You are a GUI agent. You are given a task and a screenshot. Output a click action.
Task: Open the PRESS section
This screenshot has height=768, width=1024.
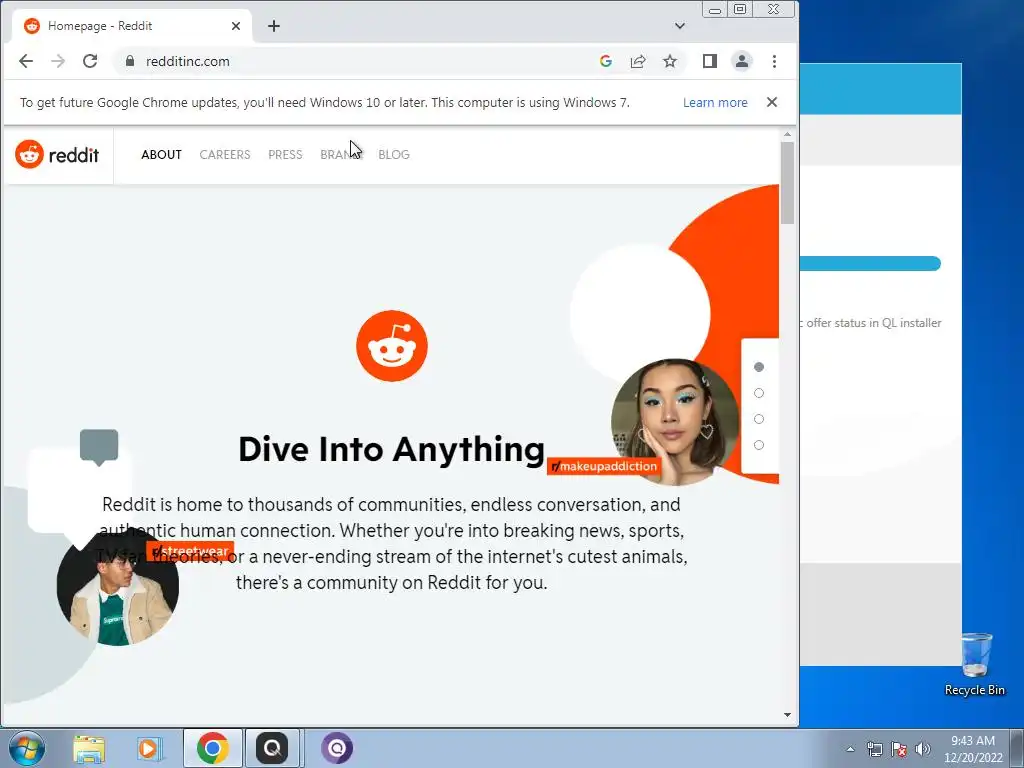click(x=285, y=155)
